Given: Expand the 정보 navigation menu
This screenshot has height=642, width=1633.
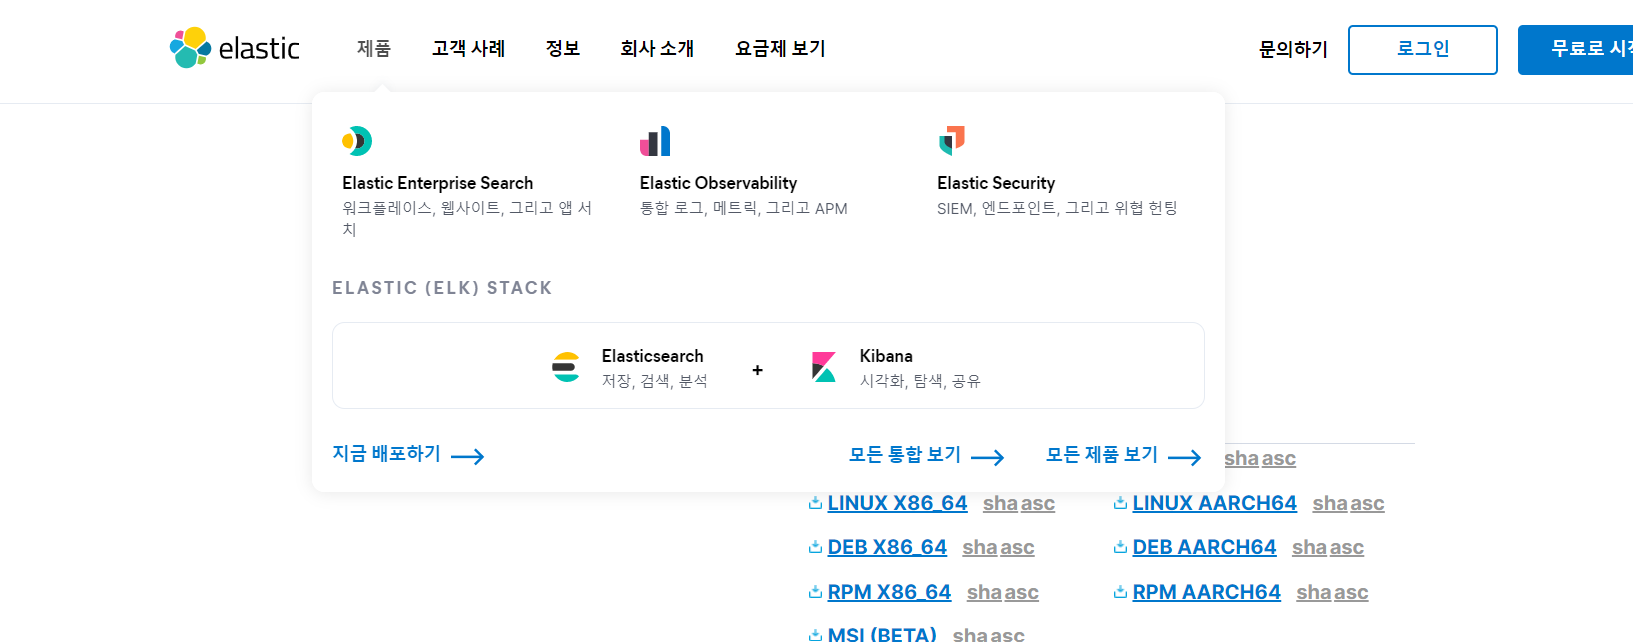Looking at the screenshot, I should 563,48.
